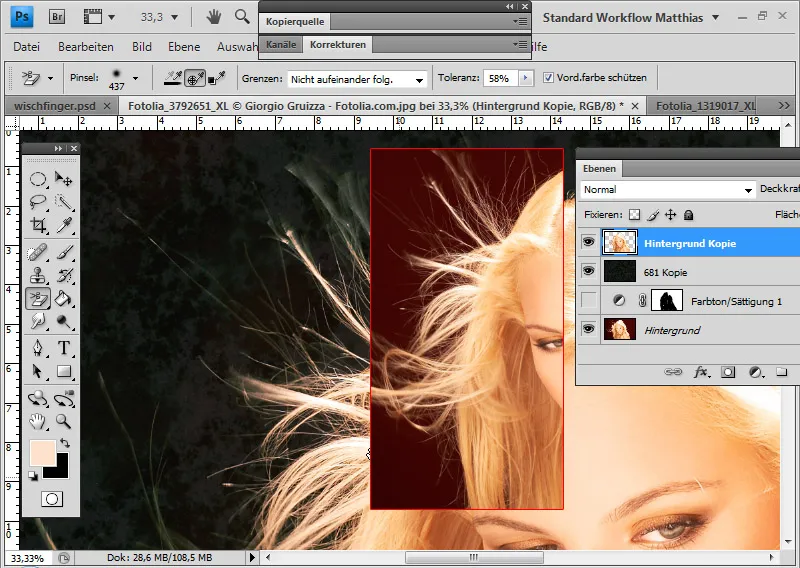Switch to the Kanäle tab

[281, 44]
